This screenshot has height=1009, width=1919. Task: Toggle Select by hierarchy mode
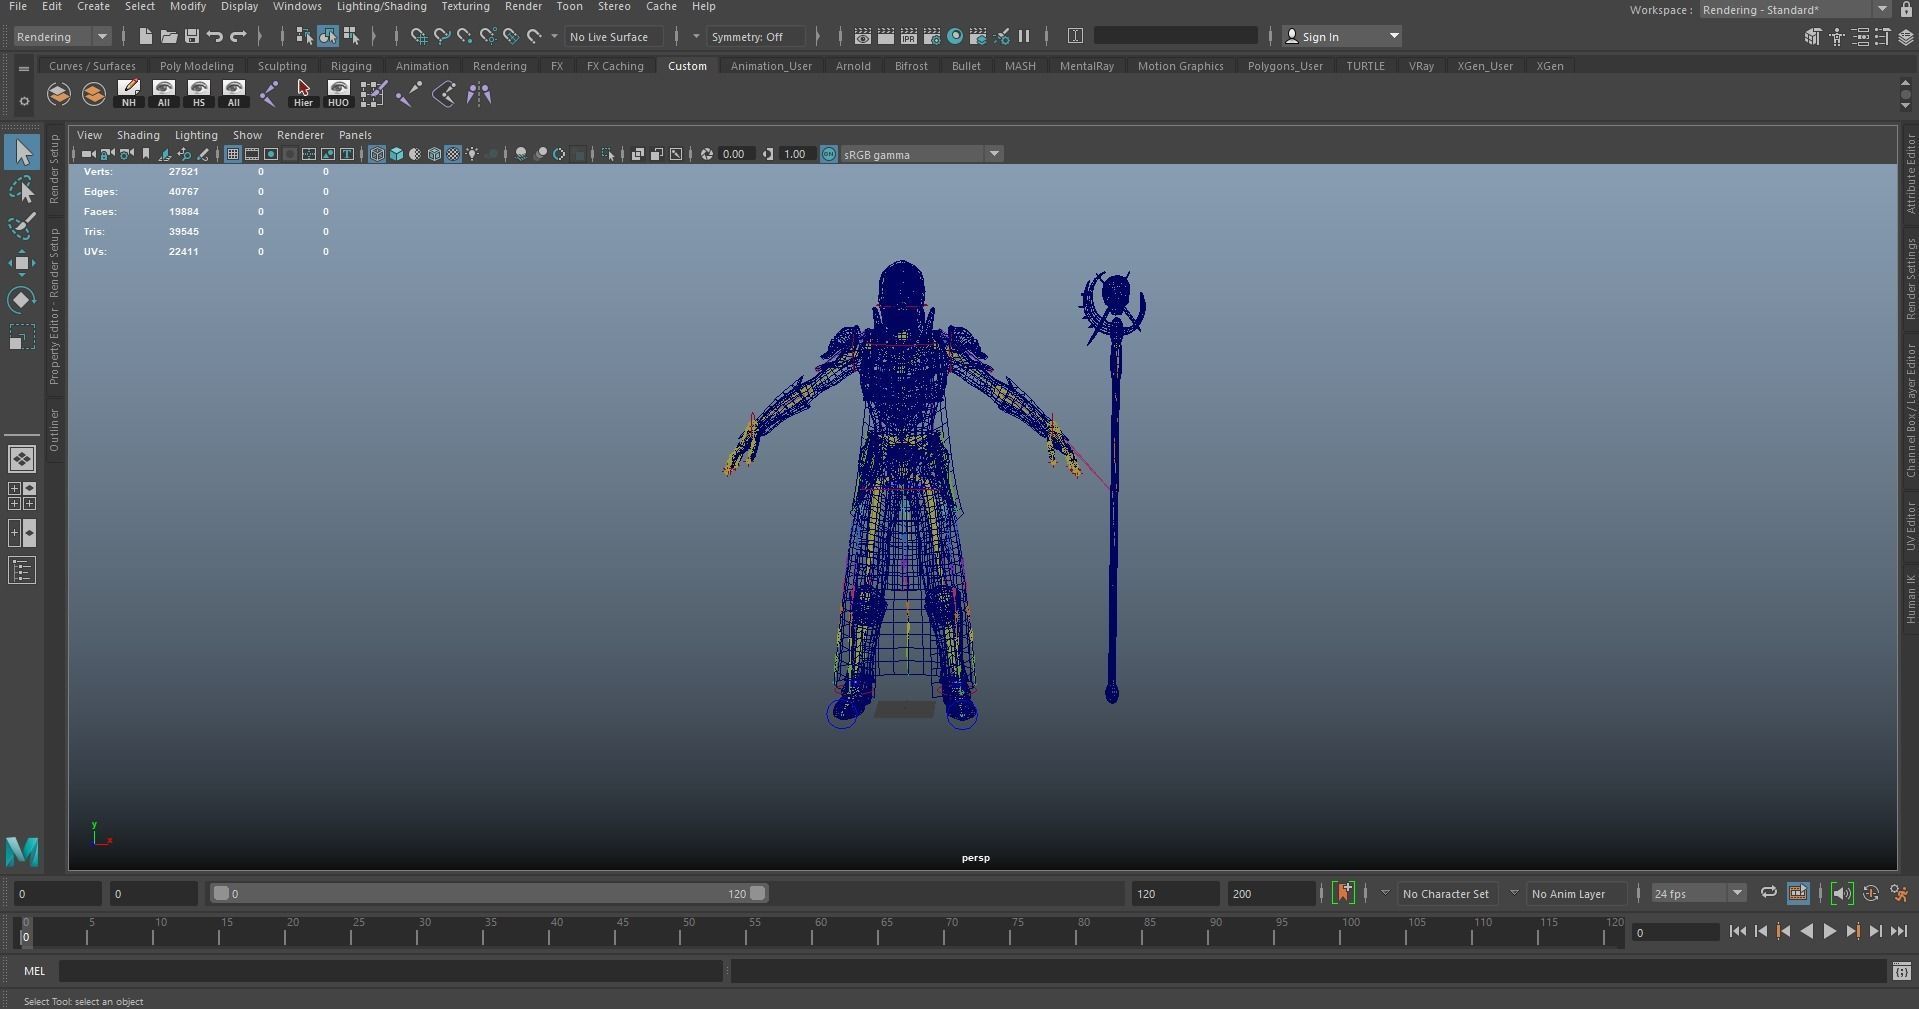(x=305, y=37)
